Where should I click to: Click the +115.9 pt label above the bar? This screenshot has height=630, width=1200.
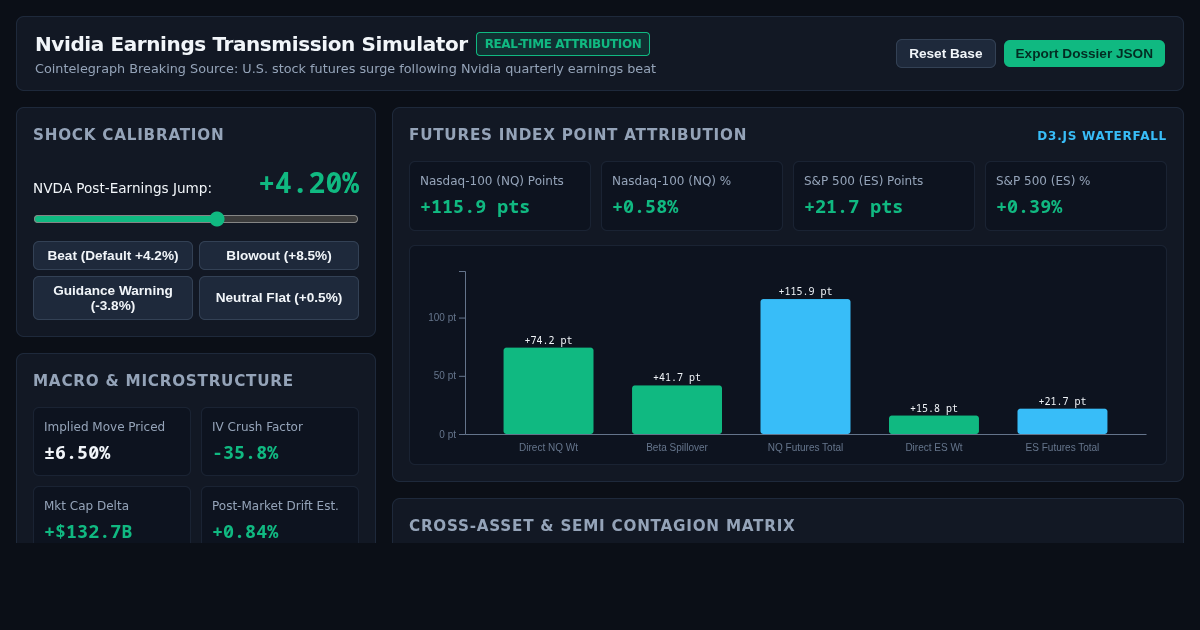pos(805,292)
